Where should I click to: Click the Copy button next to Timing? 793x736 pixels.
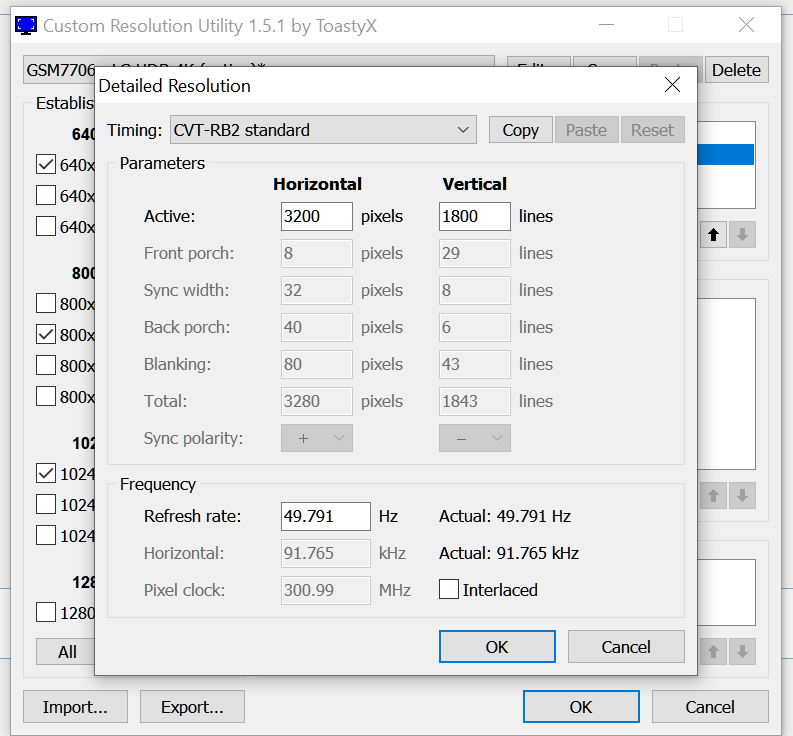520,130
